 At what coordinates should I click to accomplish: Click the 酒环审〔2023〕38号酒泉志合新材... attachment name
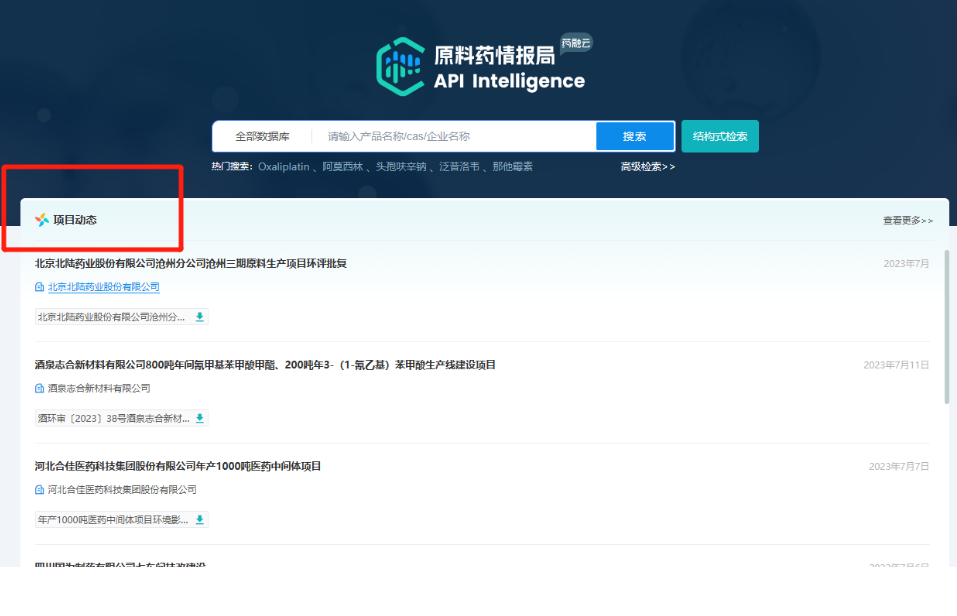tap(114, 418)
